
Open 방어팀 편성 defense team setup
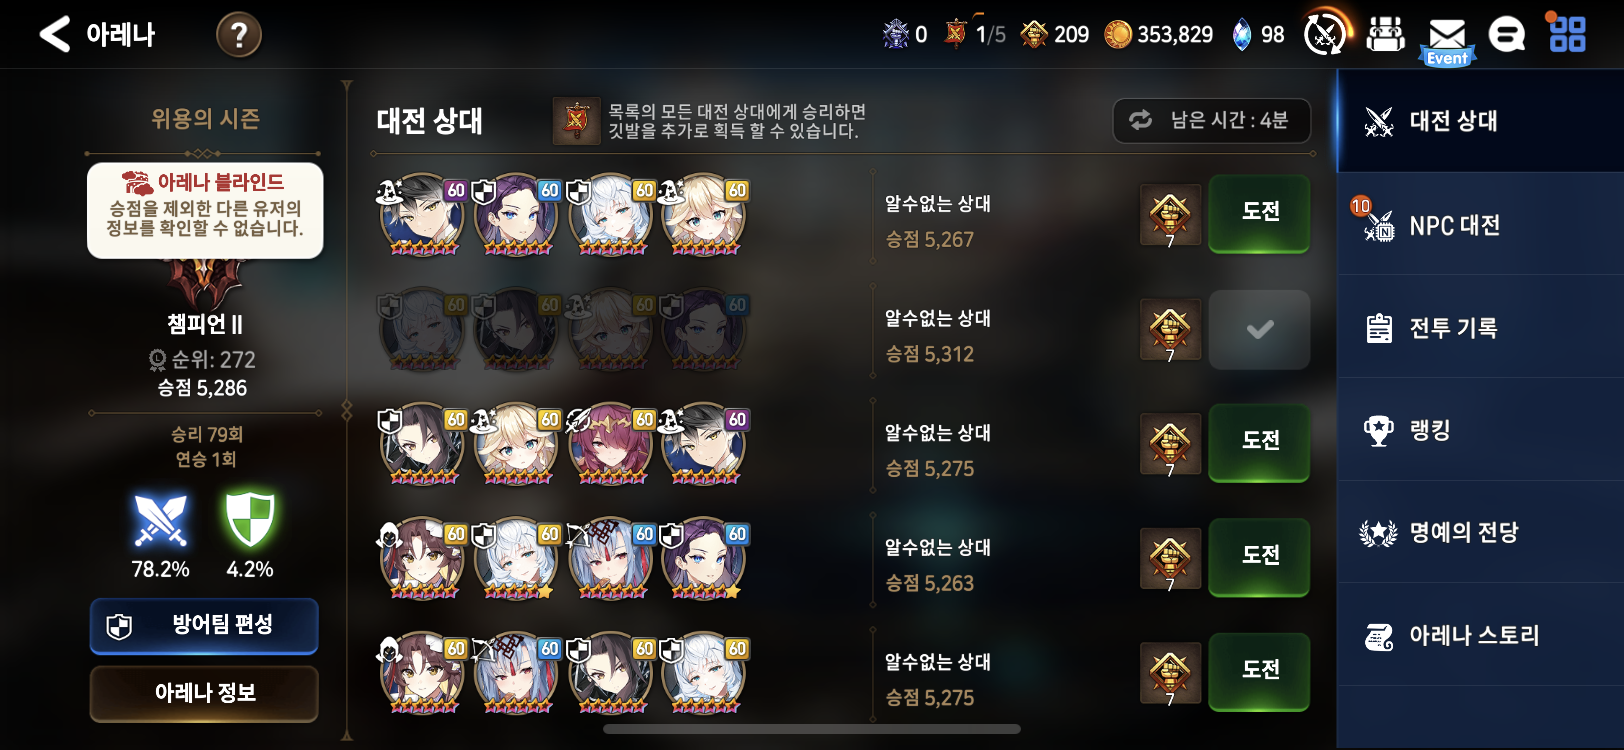[x=204, y=626]
